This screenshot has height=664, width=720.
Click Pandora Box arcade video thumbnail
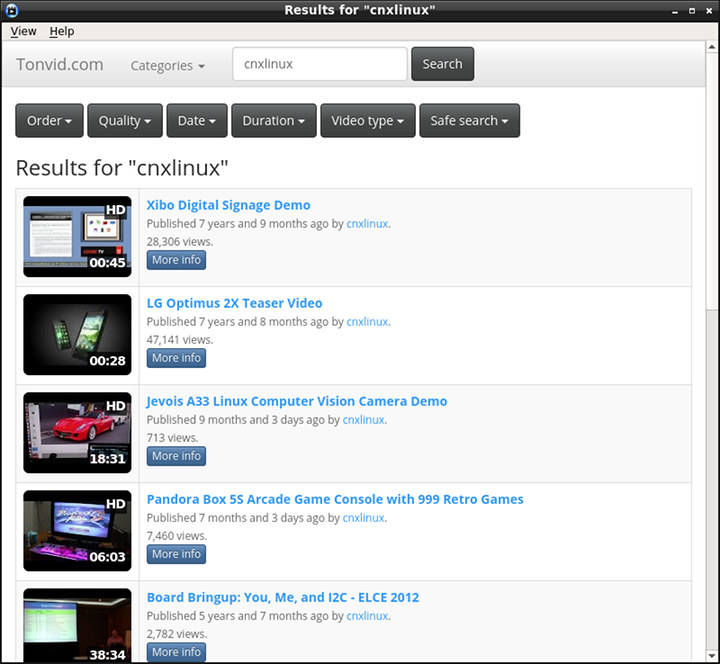point(77,531)
